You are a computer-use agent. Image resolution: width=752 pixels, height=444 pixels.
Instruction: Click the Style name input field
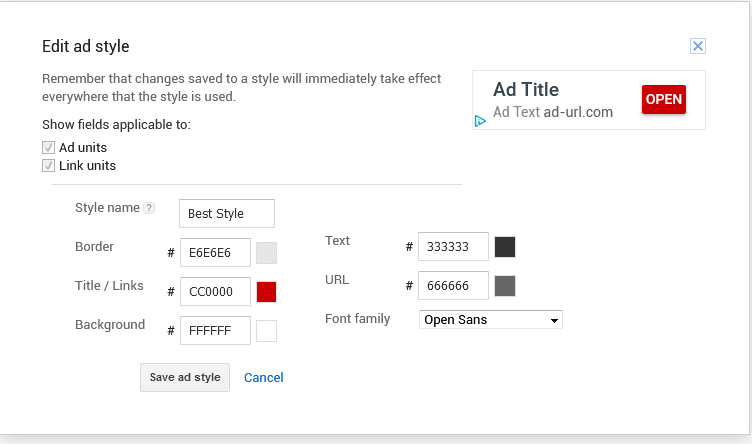click(x=227, y=214)
